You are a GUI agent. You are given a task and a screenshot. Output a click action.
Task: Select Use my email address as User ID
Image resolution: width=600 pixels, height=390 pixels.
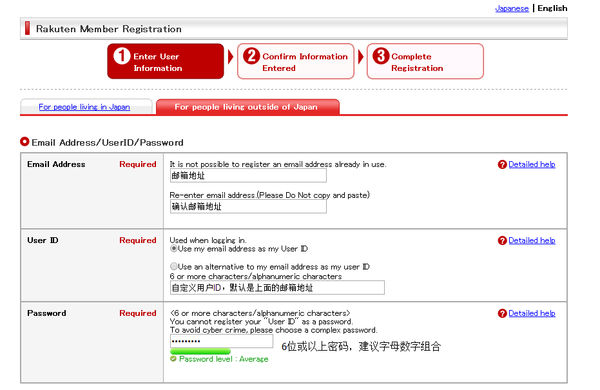pos(174,249)
